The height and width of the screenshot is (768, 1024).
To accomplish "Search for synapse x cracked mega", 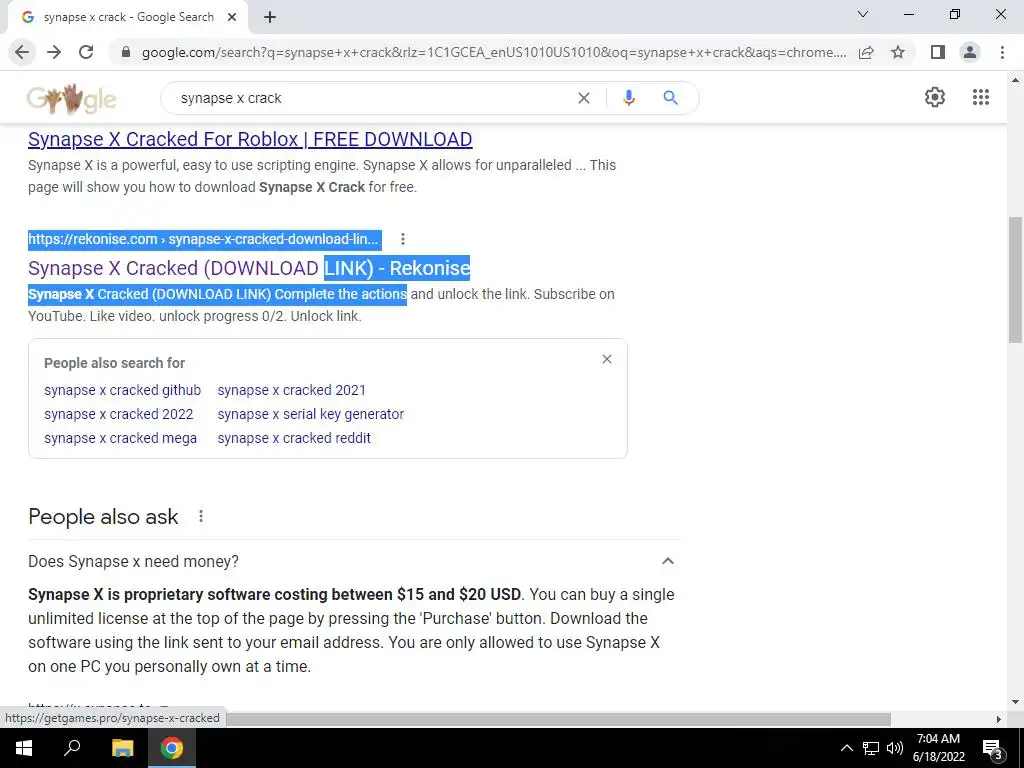I will click(120, 438).
